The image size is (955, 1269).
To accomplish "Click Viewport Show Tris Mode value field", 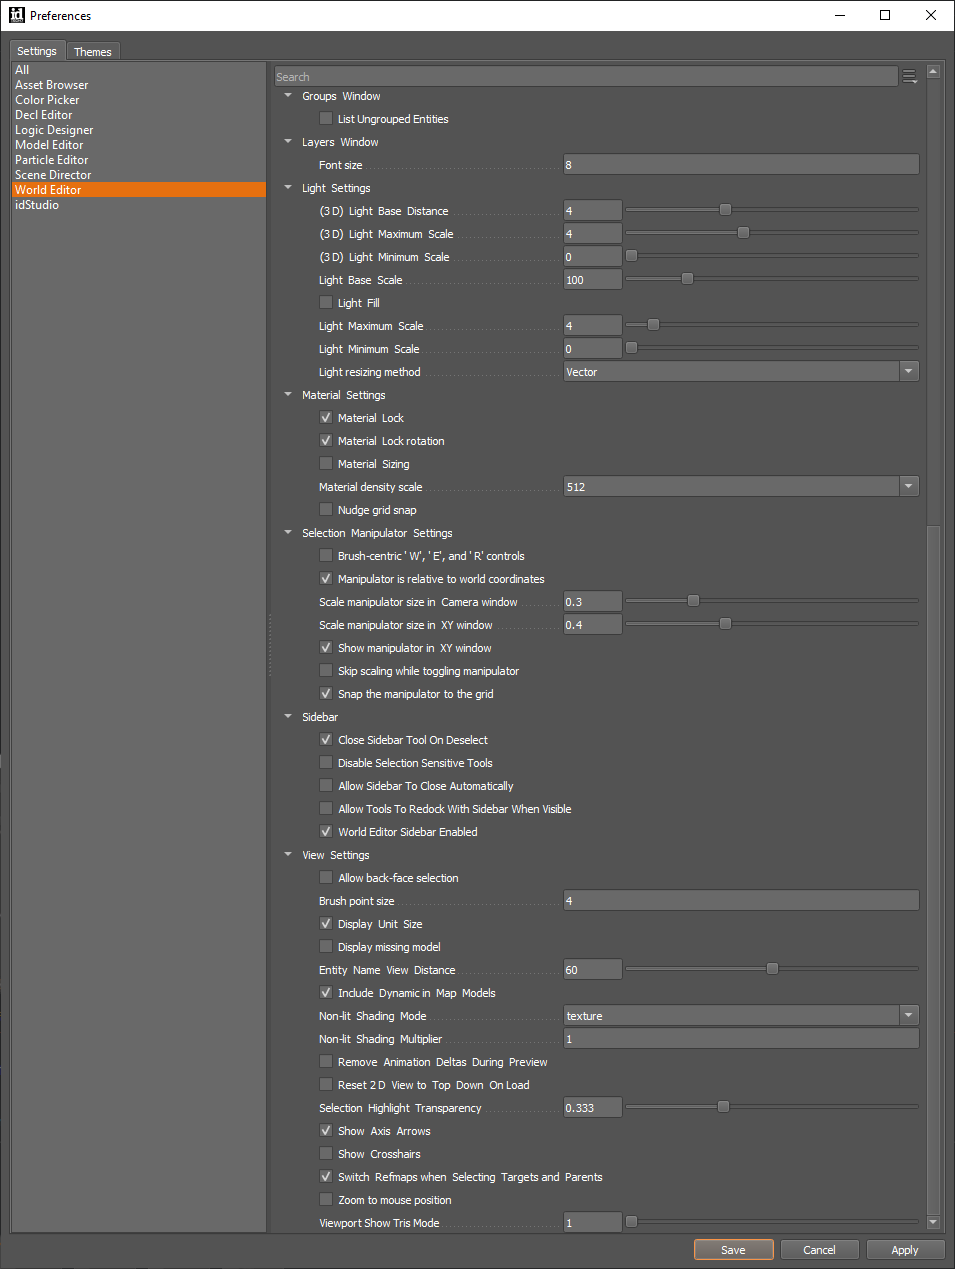I will [x=593, y=1222].
